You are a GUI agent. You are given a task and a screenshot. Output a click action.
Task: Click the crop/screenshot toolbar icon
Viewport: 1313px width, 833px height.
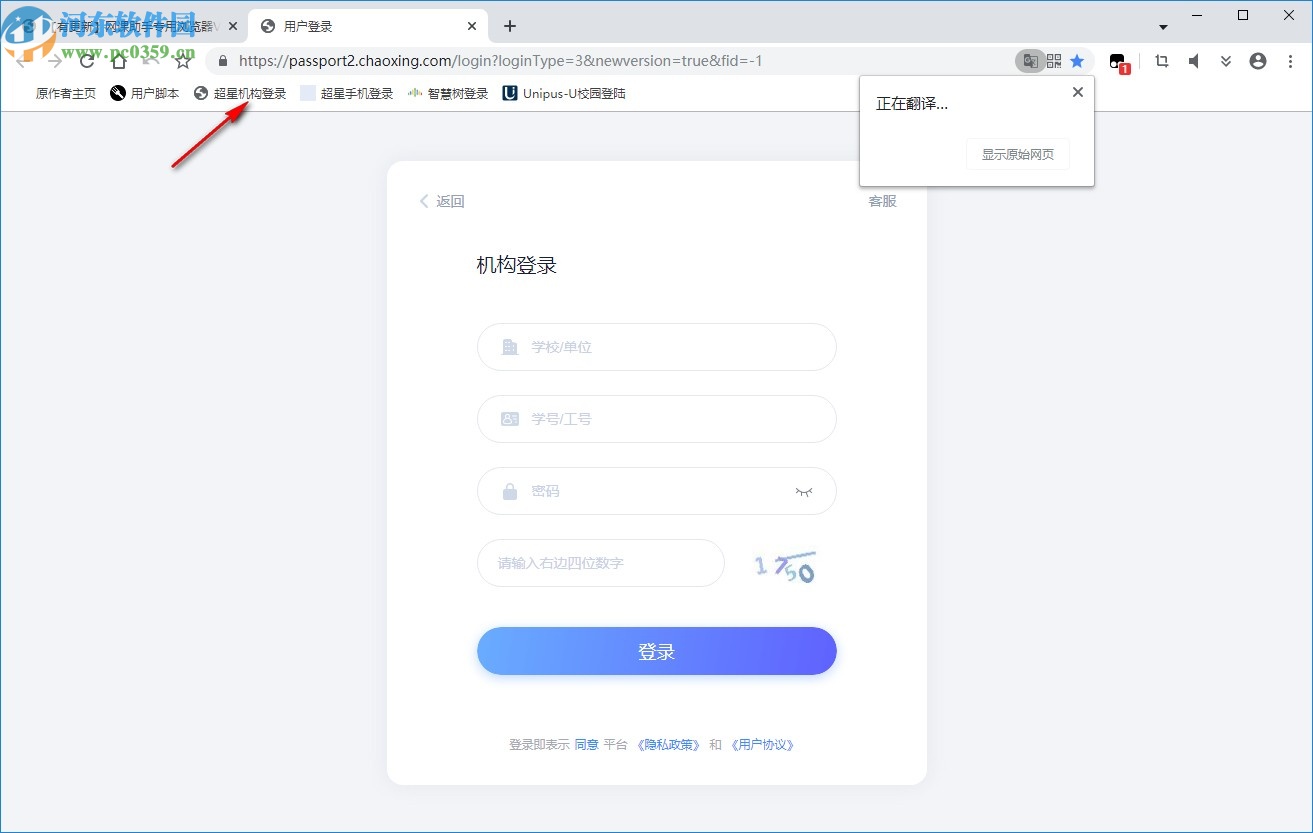click(x=1161, y=61)
